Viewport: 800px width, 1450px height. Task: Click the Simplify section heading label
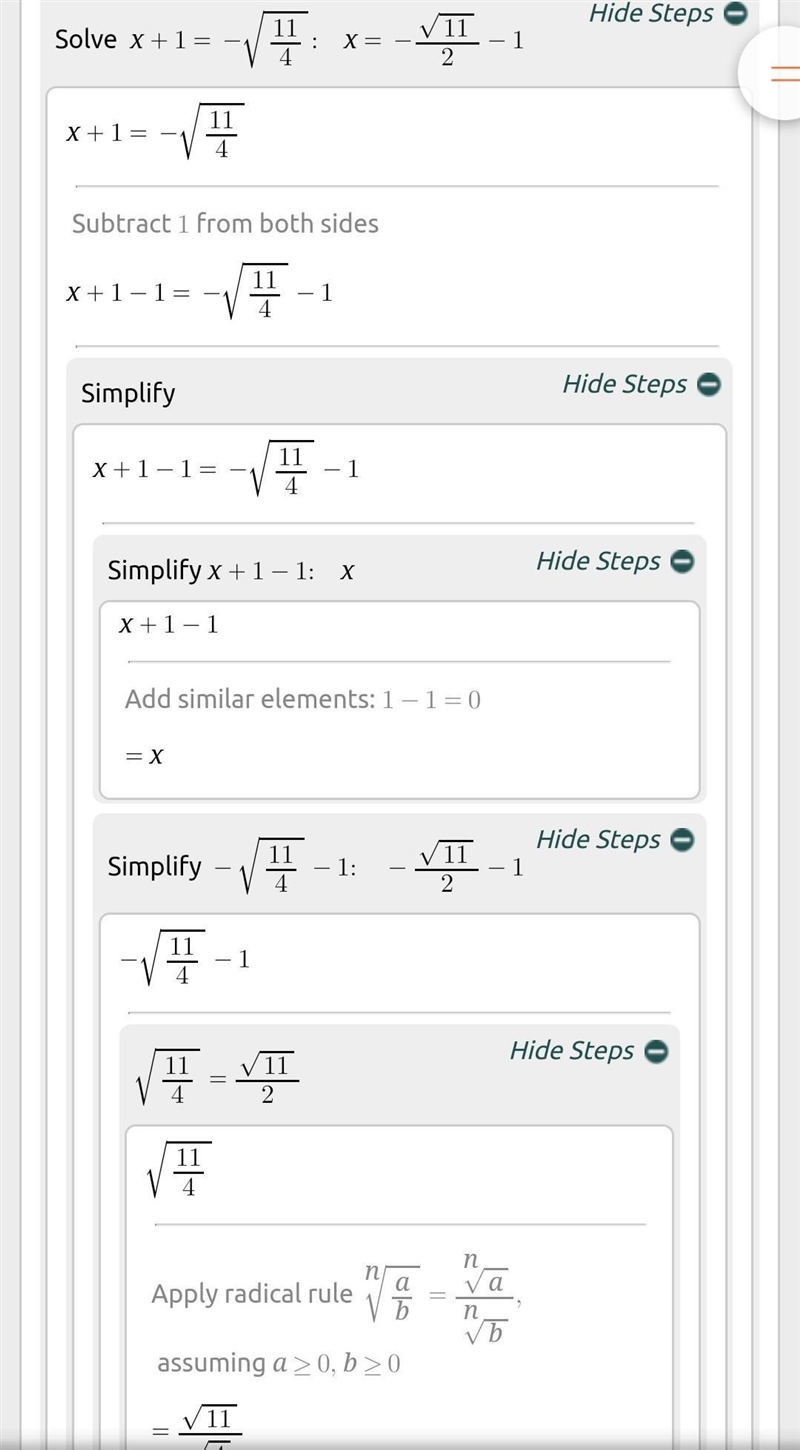point(128,393)
